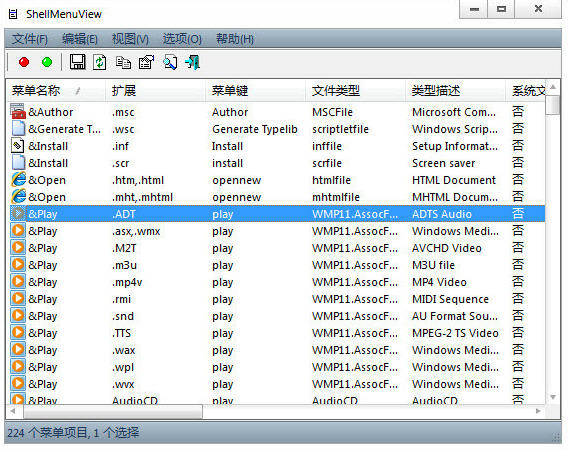Sort by the cut-off 系统文 column header
The width and height of the screenshot is (568, 450).
coord(526,91)
